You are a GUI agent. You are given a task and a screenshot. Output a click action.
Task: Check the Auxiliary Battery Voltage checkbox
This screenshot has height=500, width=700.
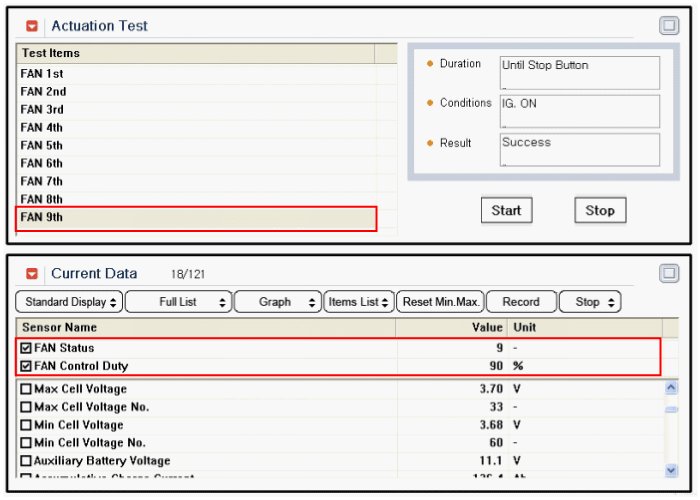tap(26, 461)
